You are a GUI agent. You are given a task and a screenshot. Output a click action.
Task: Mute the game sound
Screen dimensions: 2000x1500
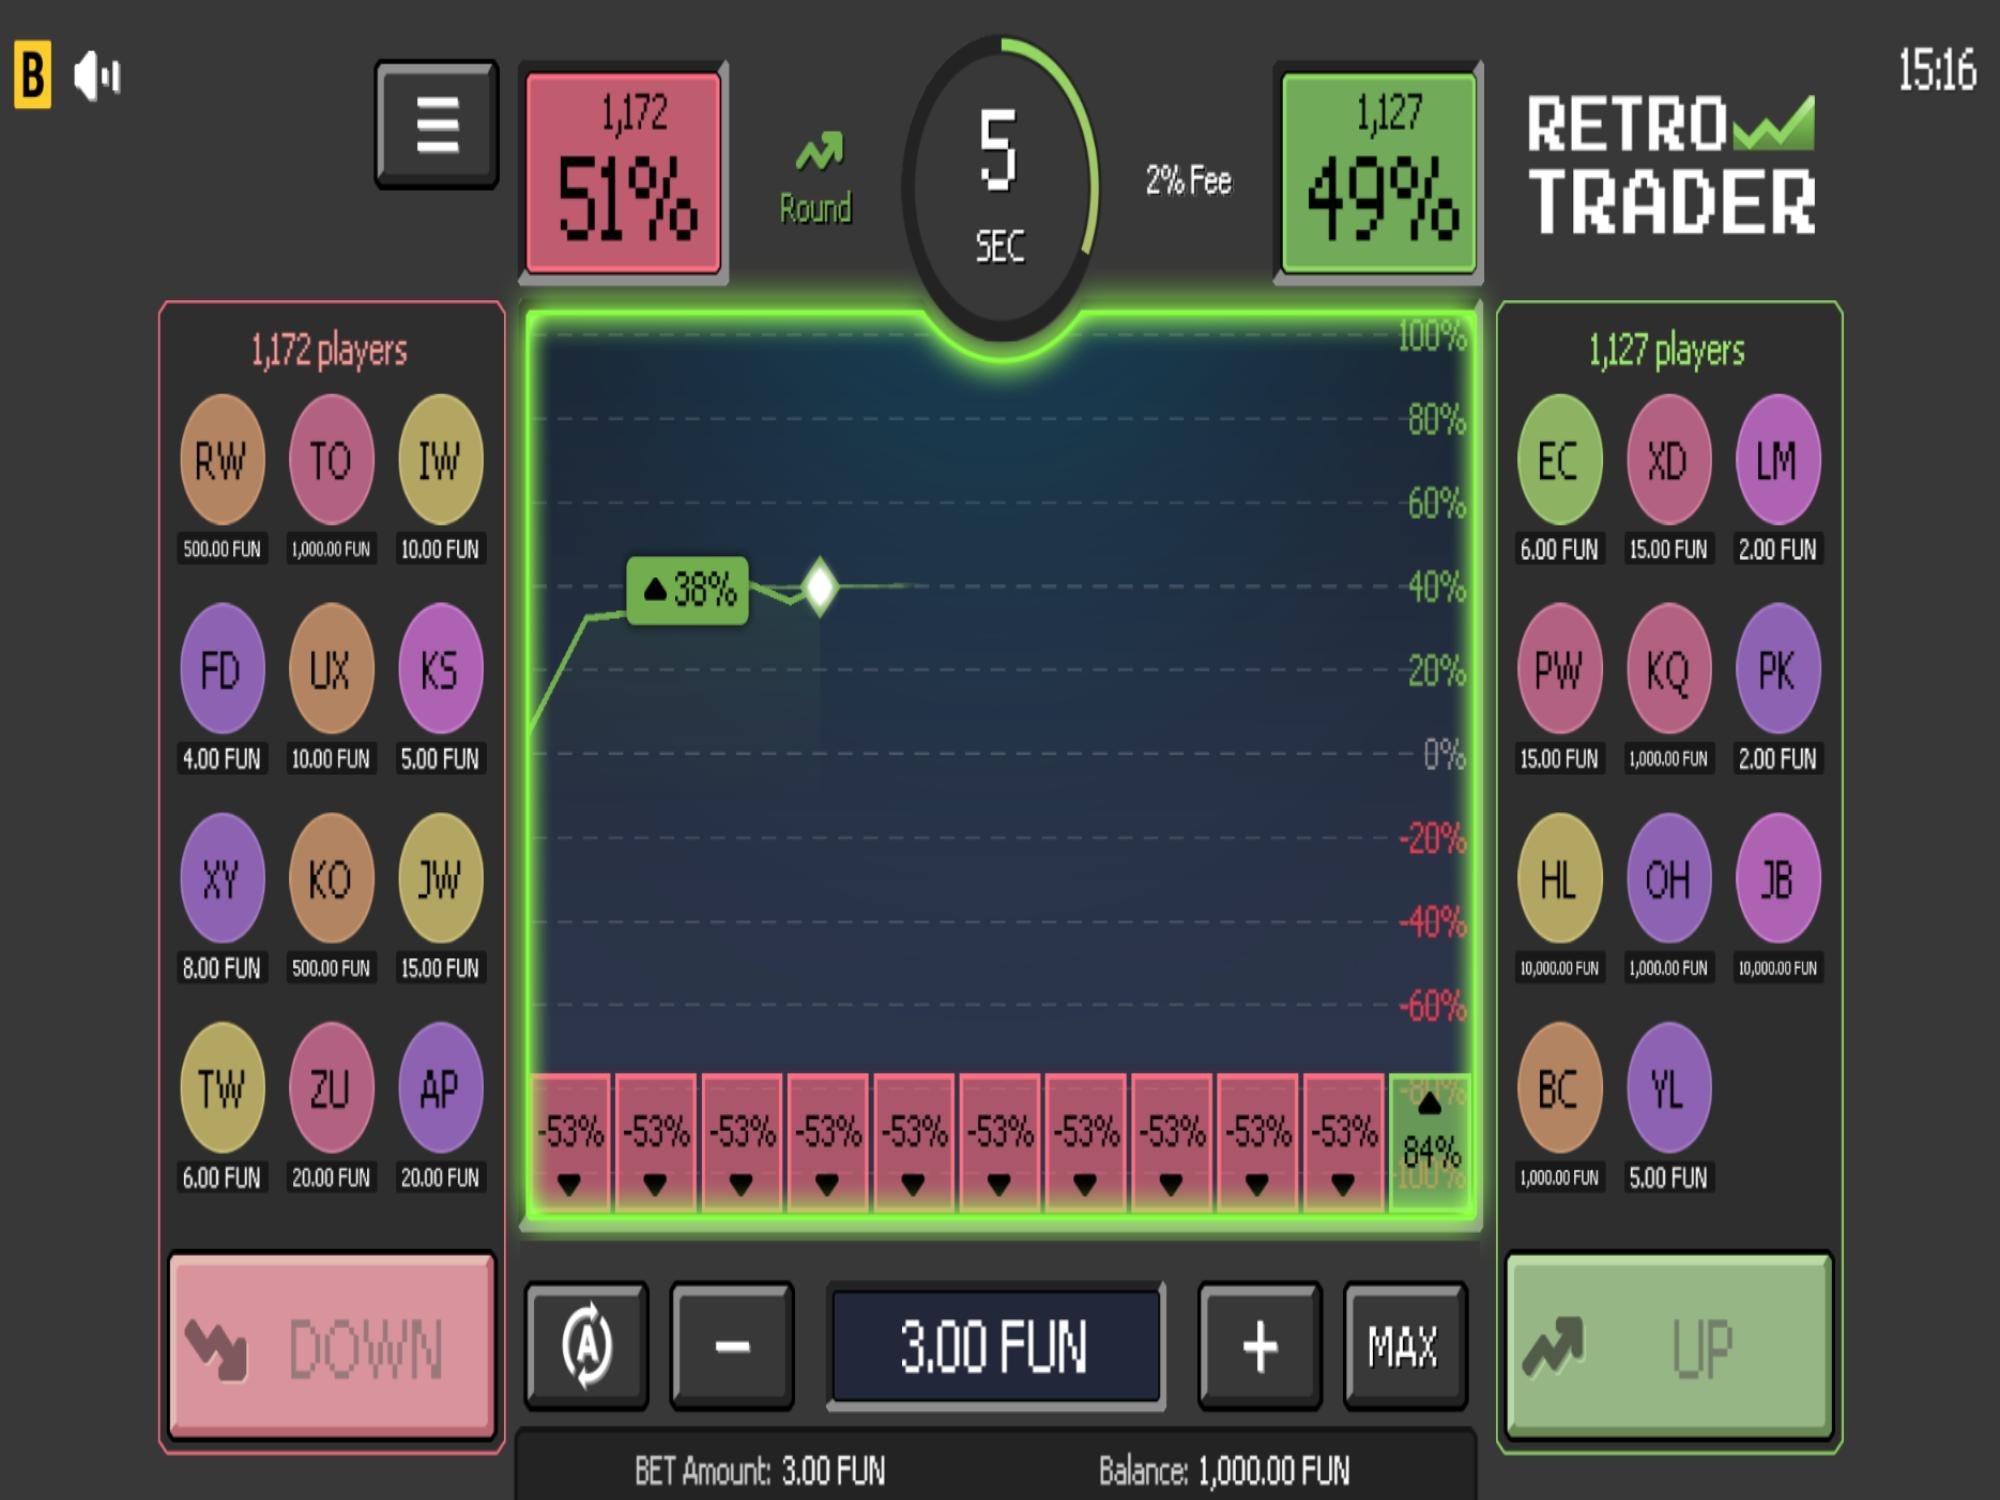point(97,73)
